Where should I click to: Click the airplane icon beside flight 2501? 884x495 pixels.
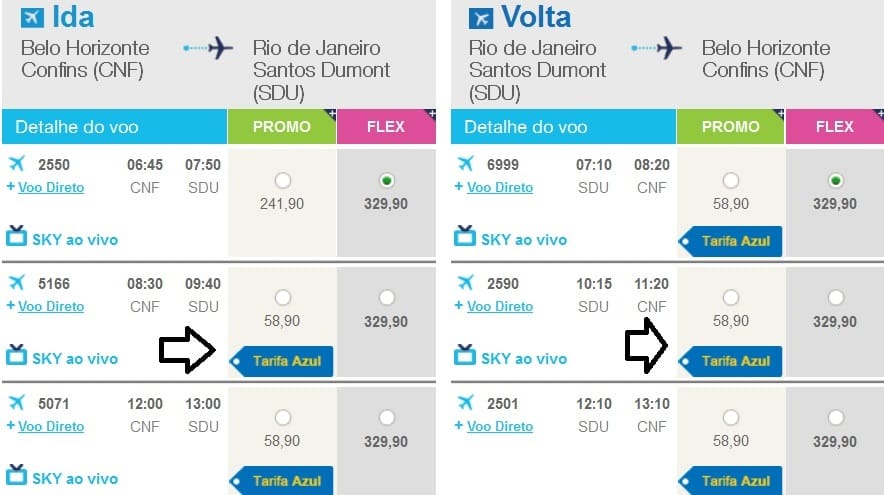(x=465, y=403)
